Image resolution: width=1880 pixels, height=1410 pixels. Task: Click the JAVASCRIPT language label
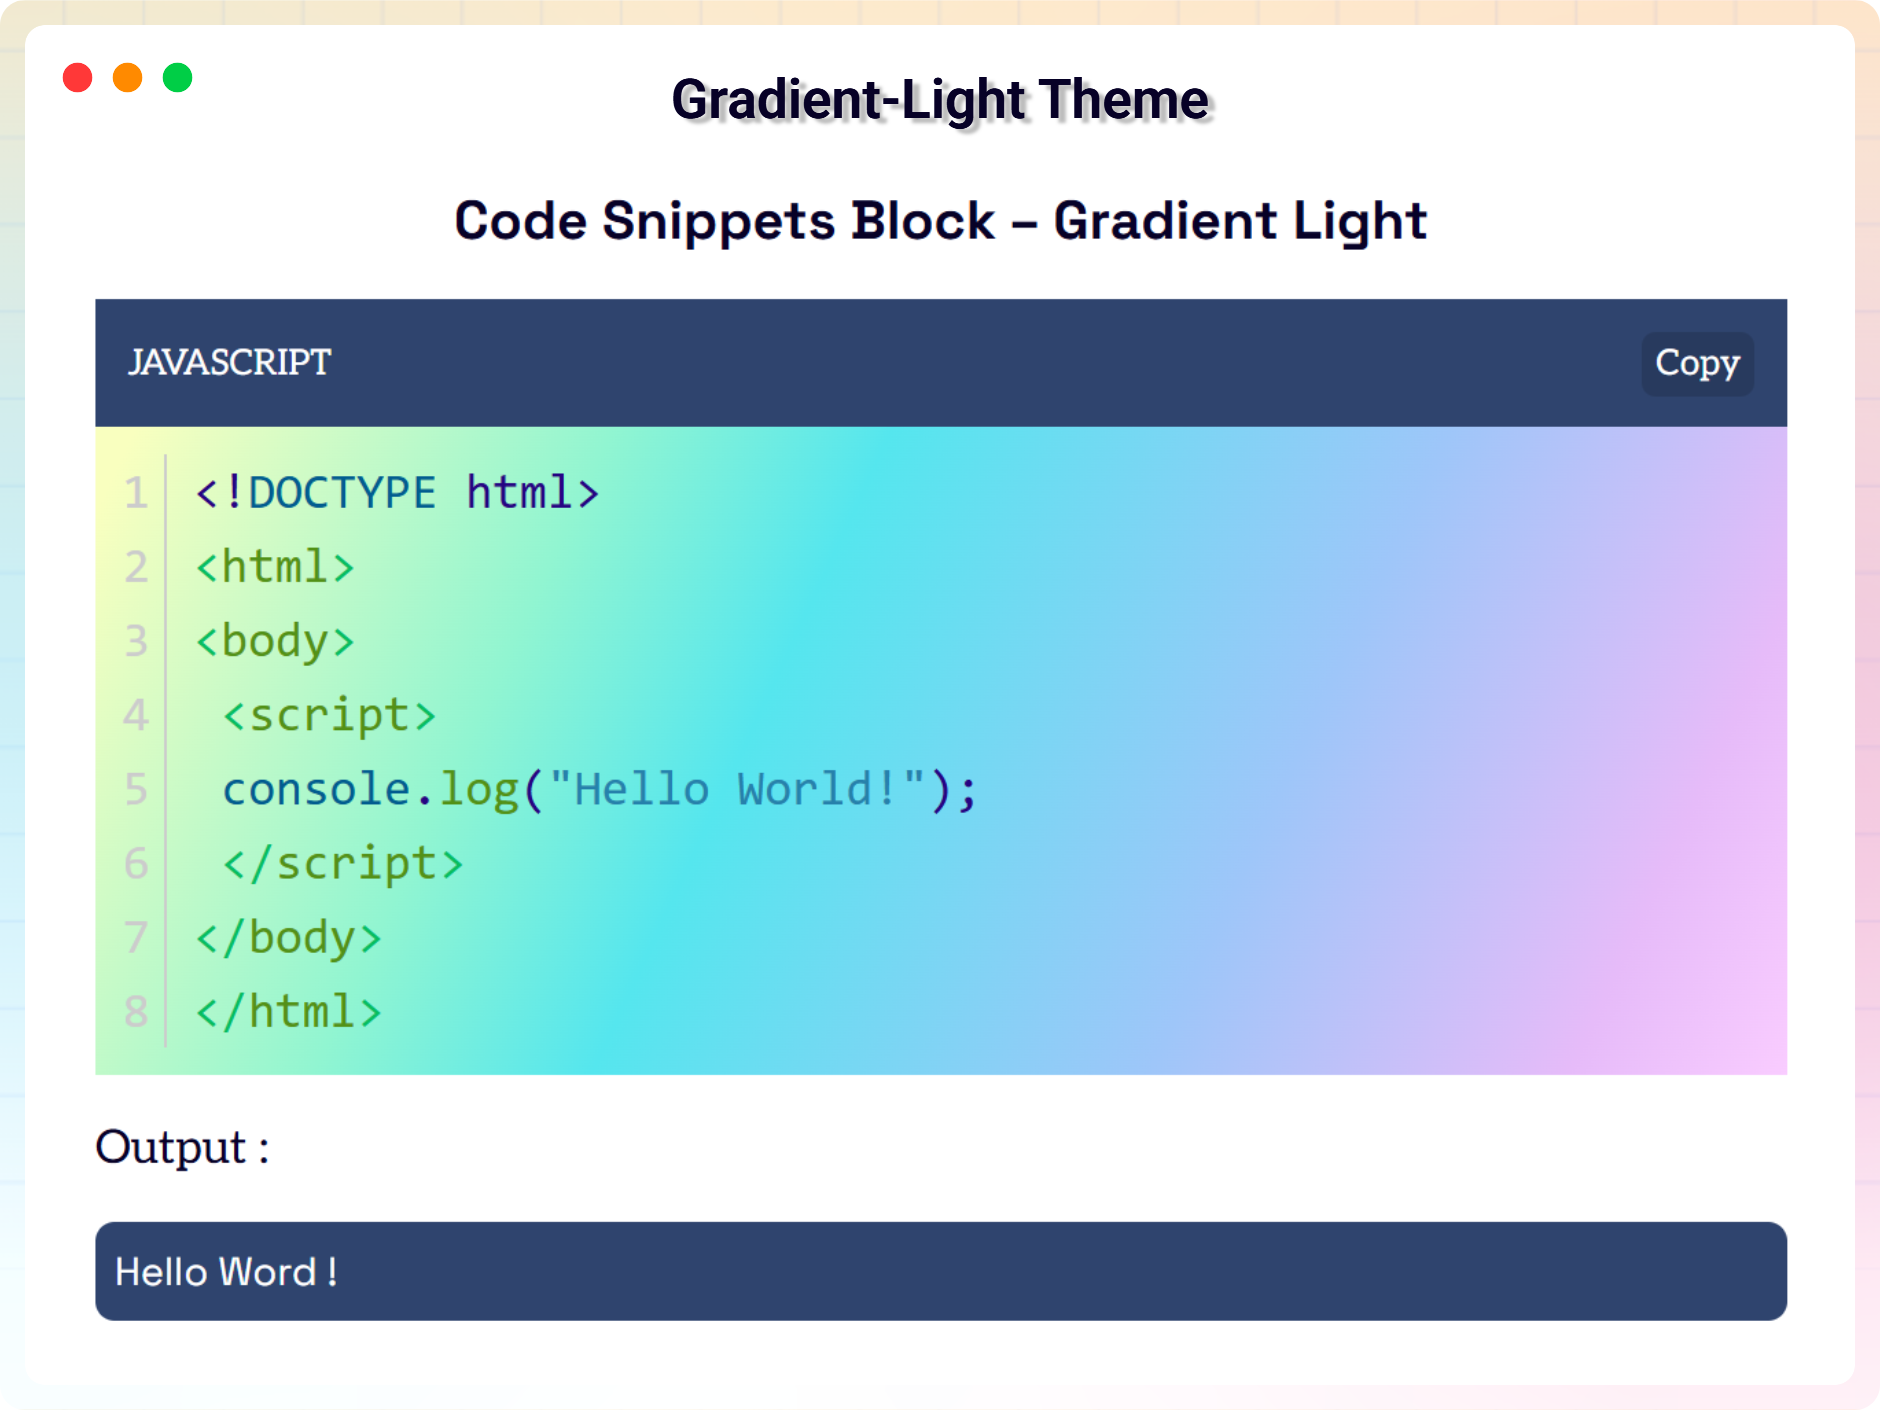[x=229, y=362]
